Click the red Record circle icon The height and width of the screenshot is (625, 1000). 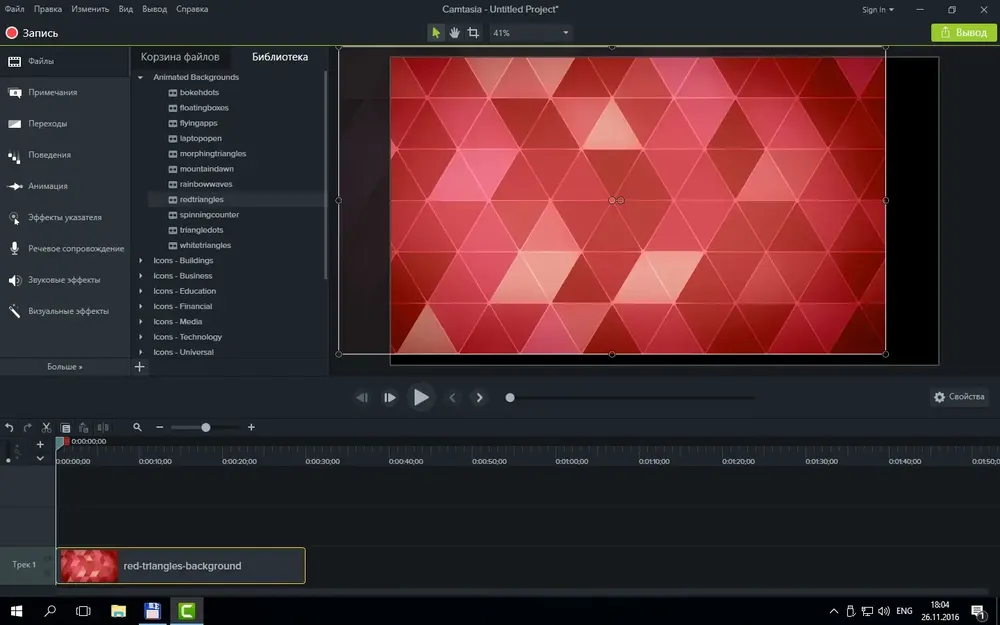point(11,33)
